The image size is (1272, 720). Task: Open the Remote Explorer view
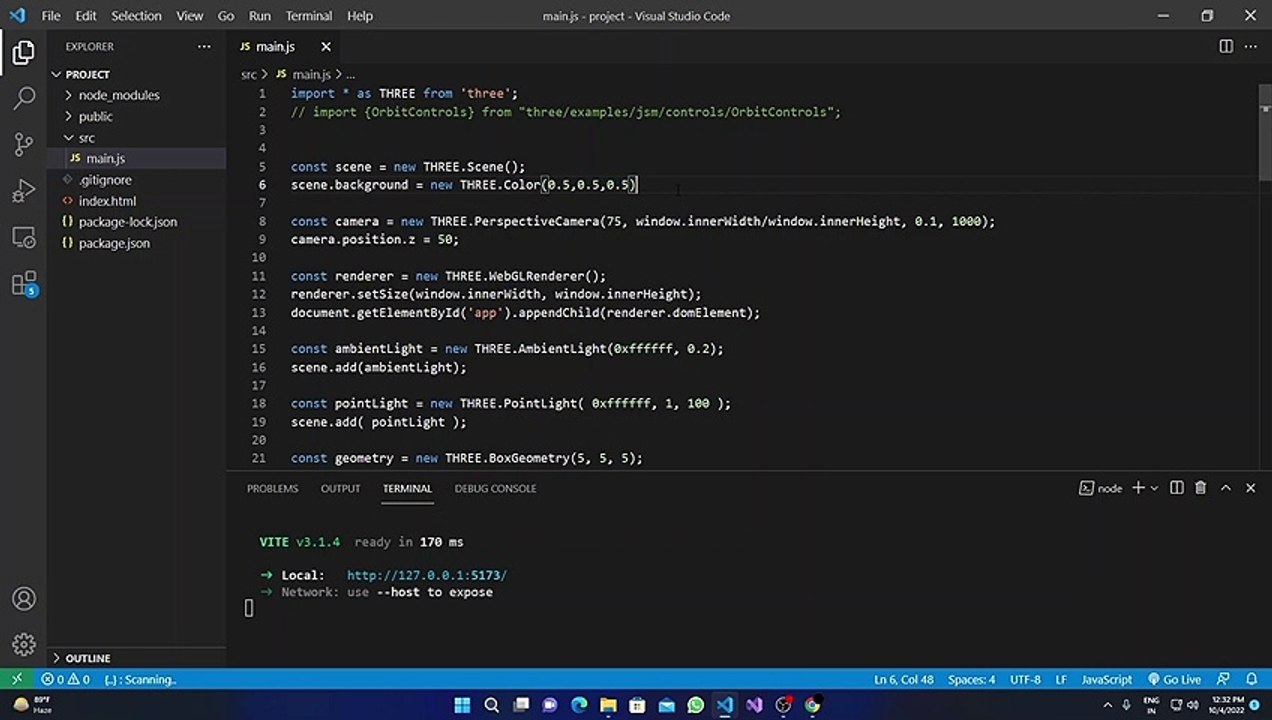(x=24, y=238)
